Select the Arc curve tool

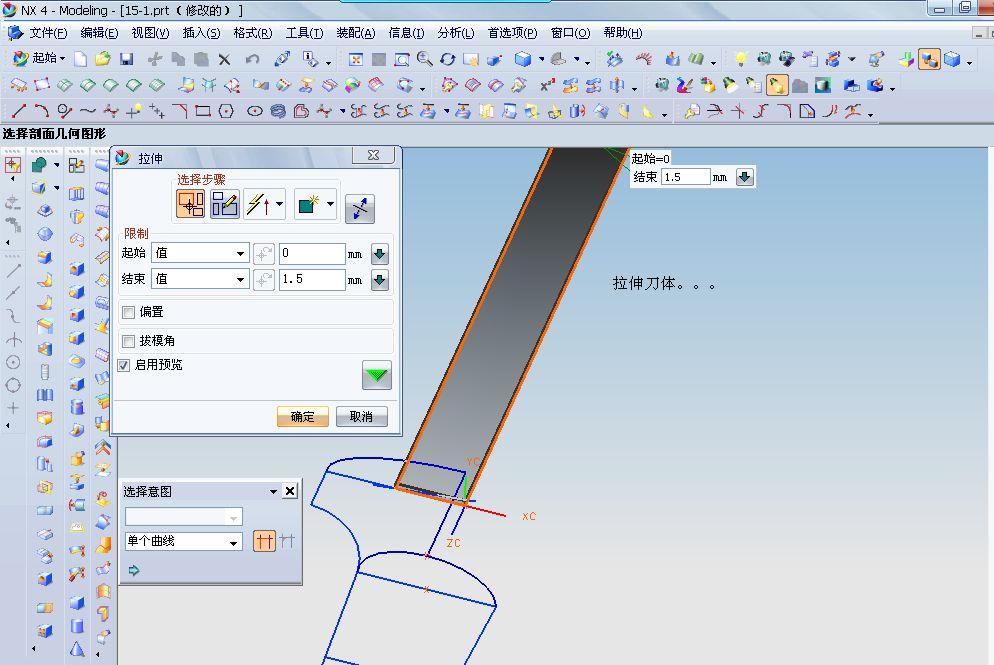pyautogui.click(x=42, y=112)
